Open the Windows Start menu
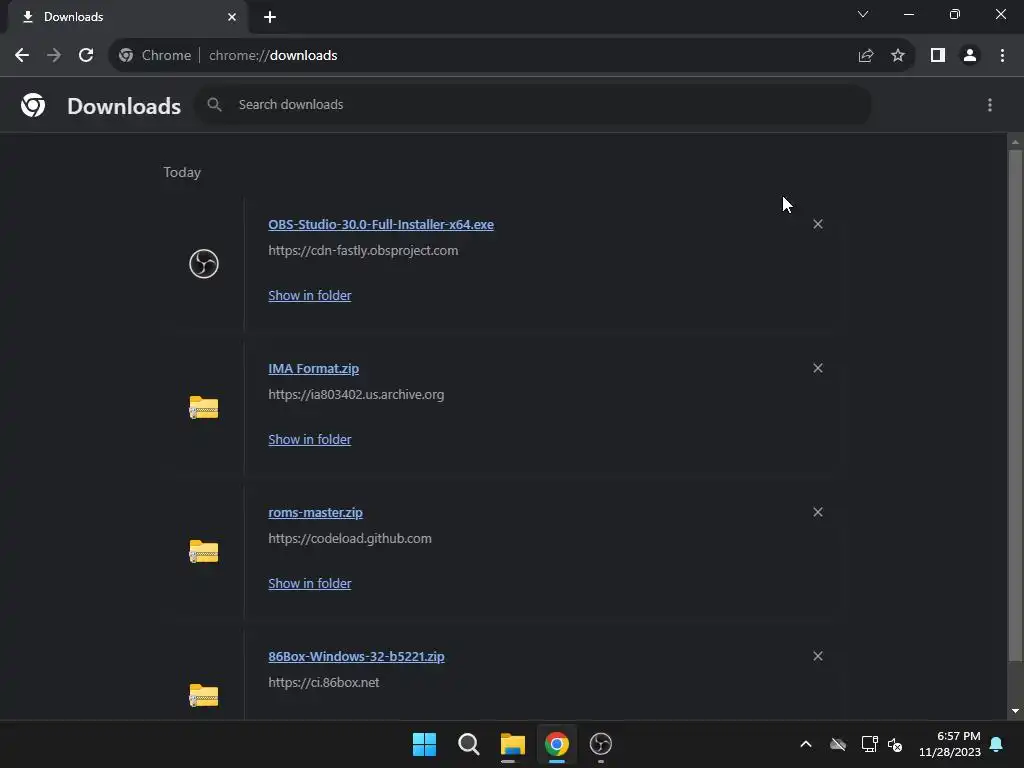The width and height of the screenshot is (1024, 768). (424, 744)
